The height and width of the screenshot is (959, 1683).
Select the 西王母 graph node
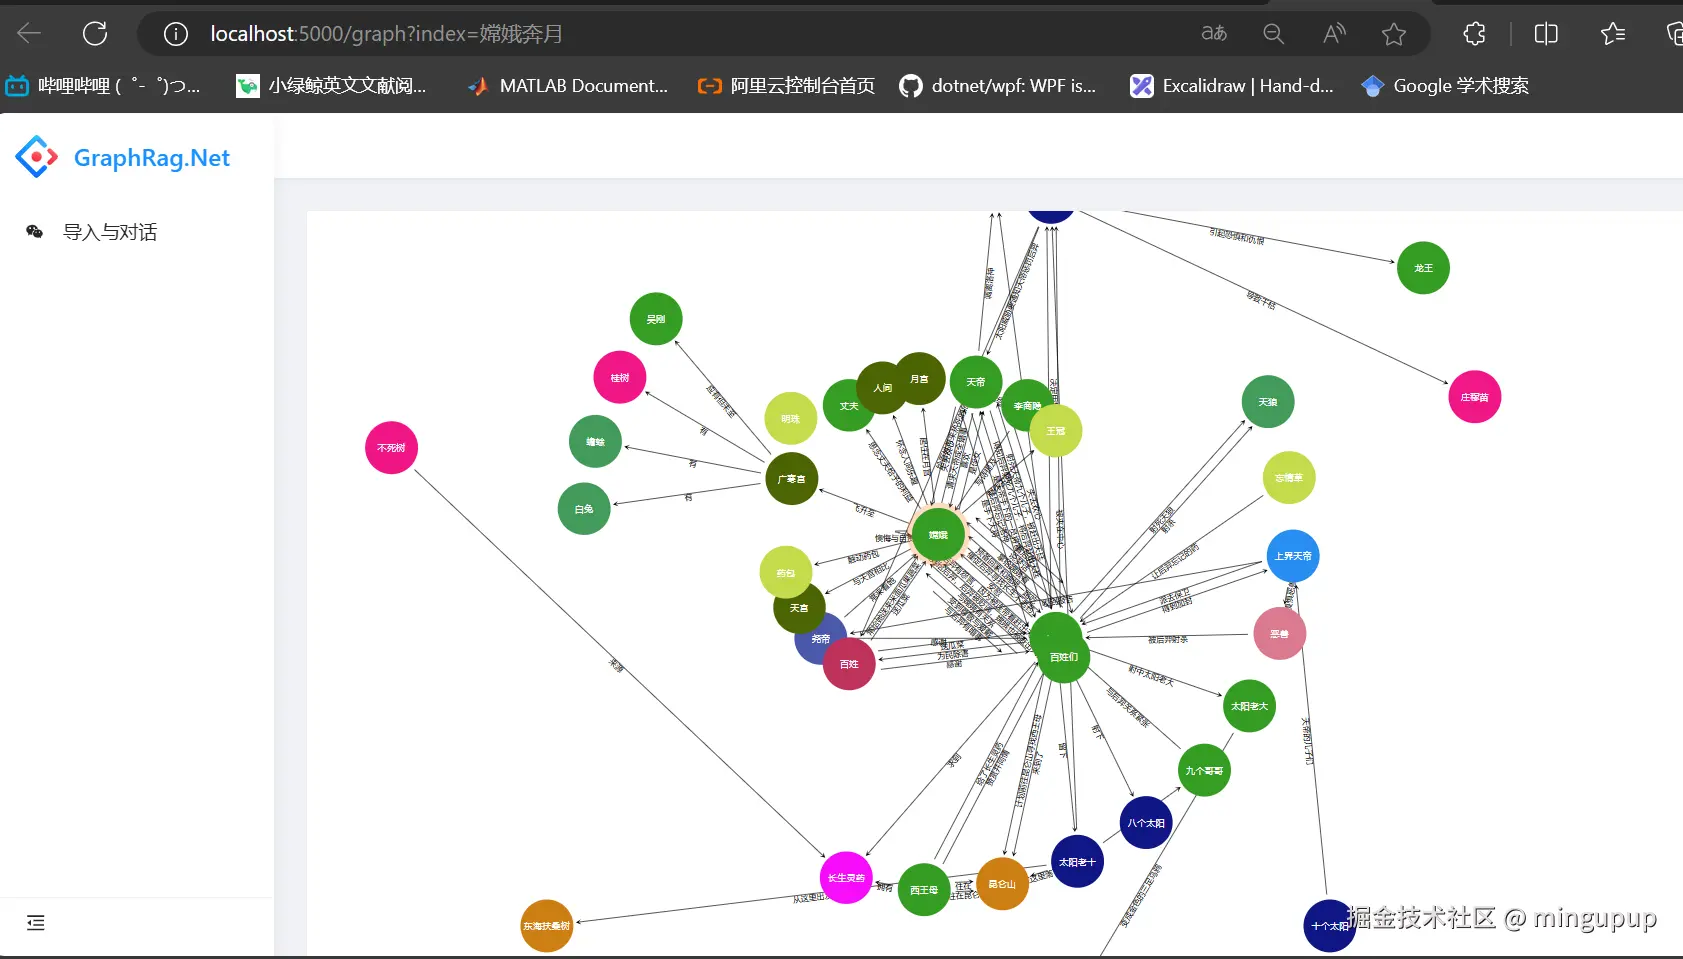[x=924, y=889]
